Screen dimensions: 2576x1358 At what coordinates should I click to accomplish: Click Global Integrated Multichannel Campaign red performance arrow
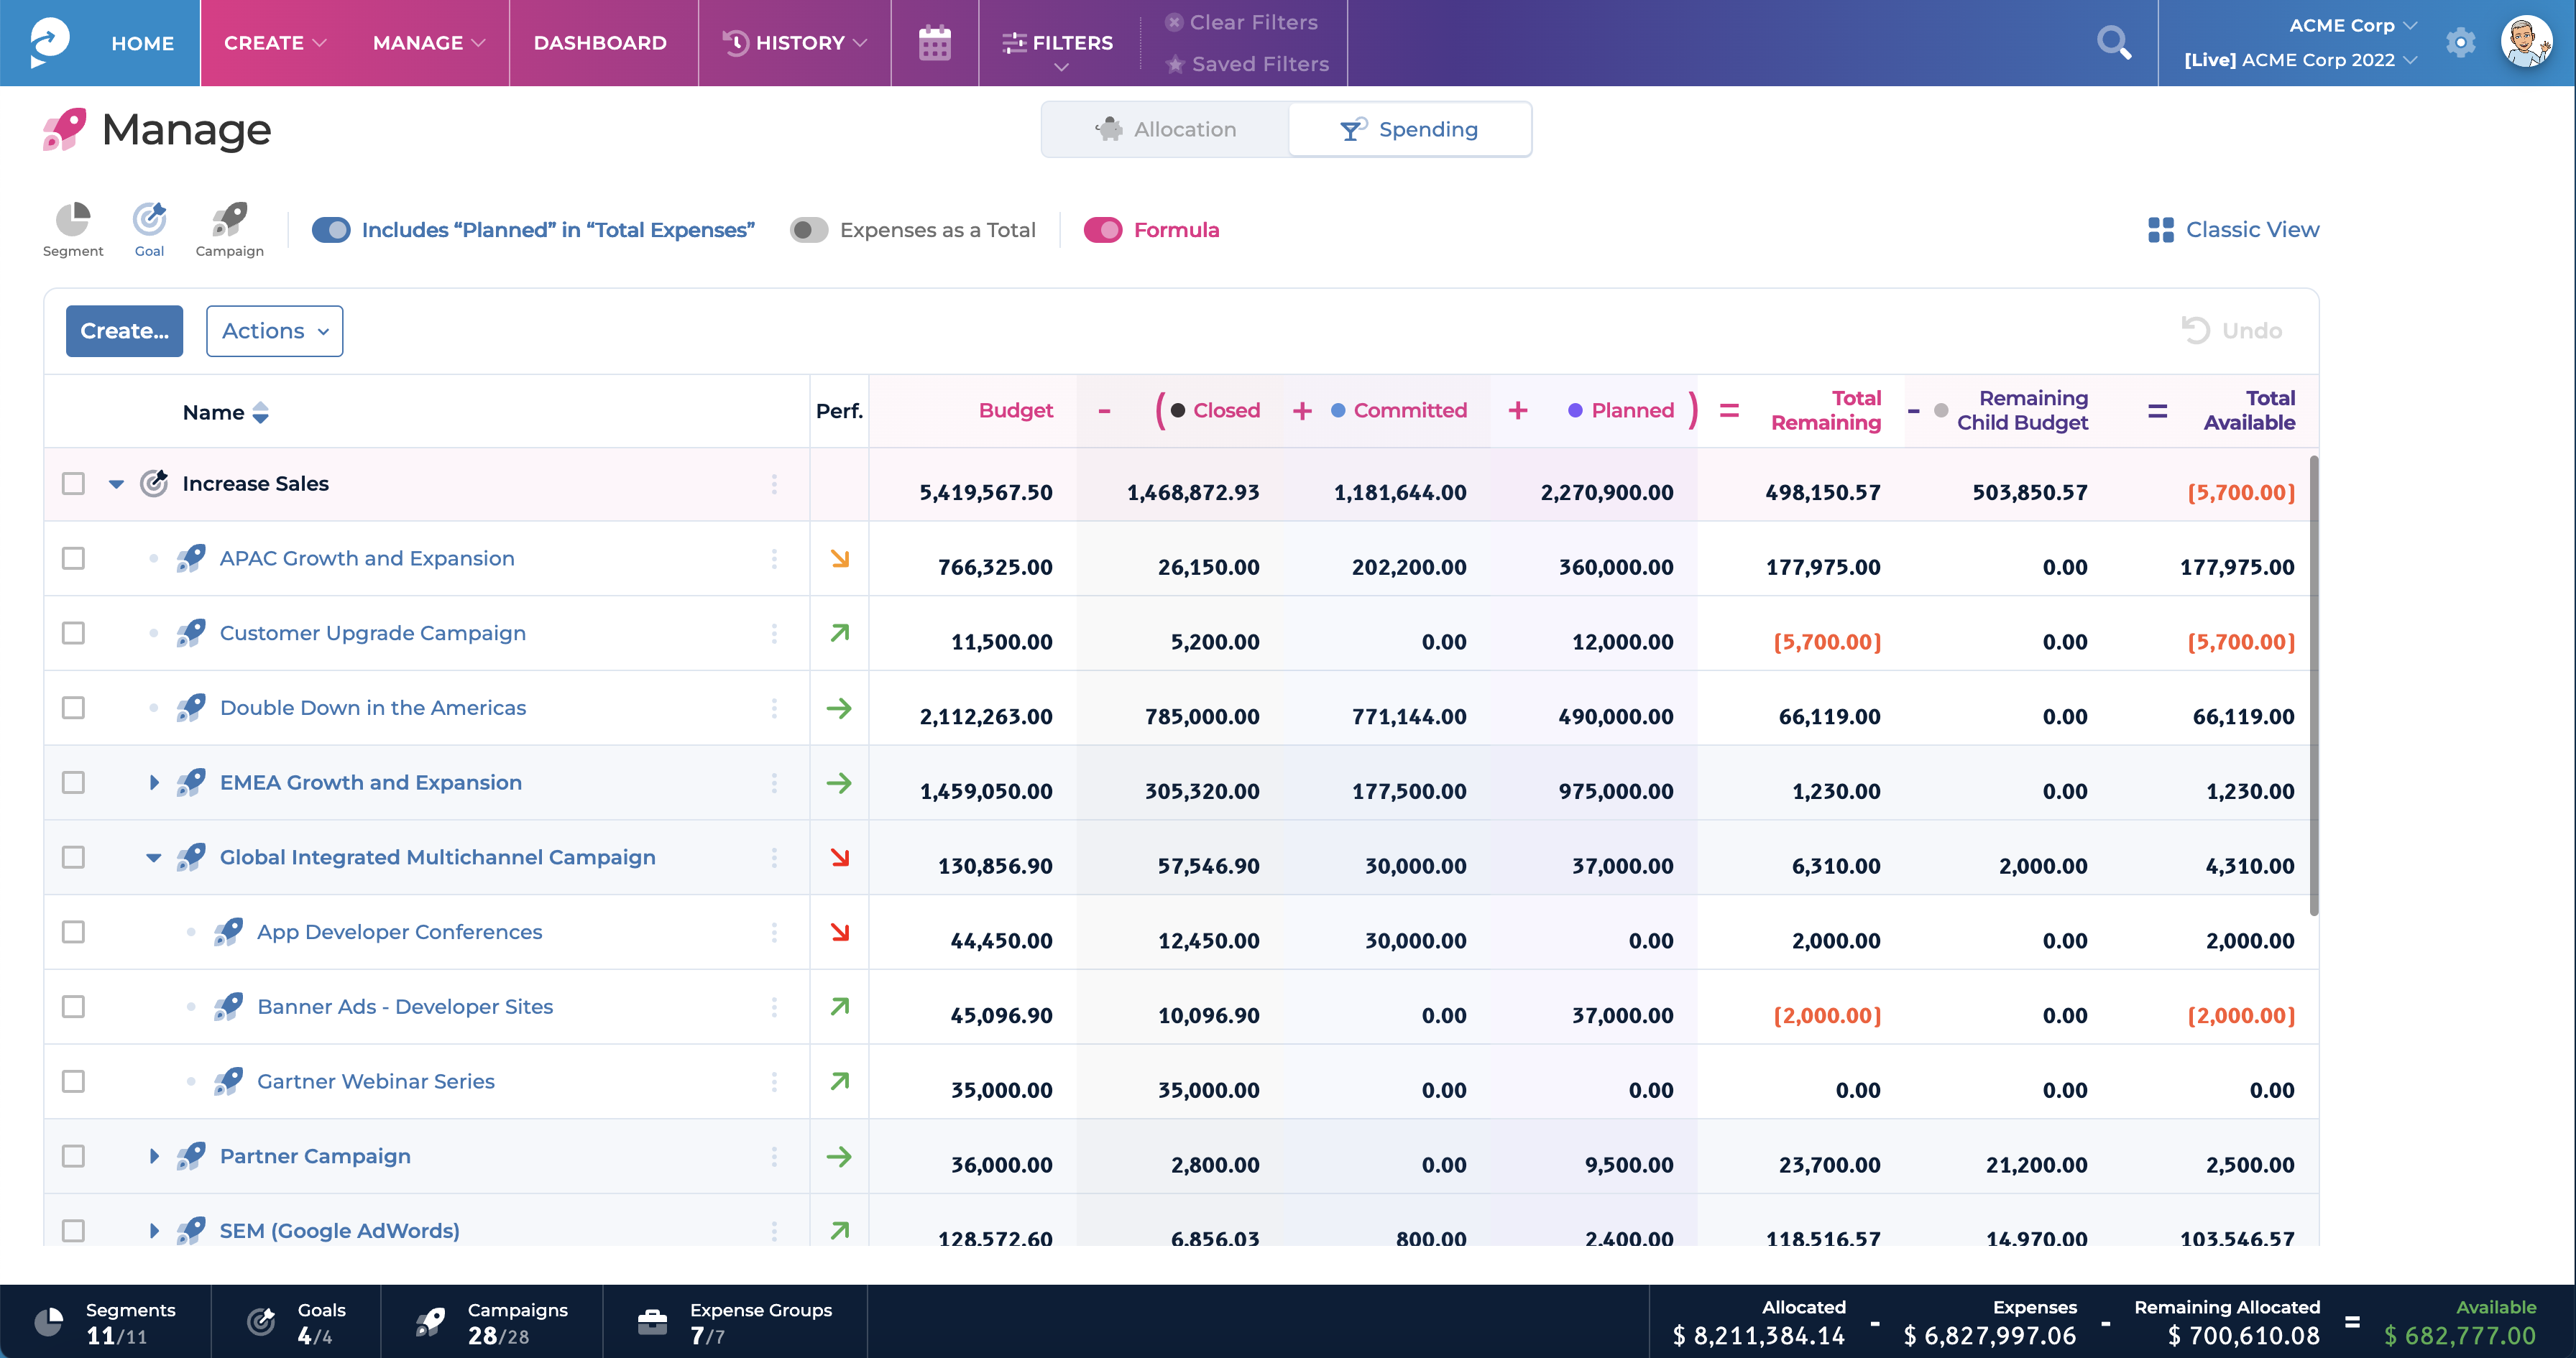point(840,857)
